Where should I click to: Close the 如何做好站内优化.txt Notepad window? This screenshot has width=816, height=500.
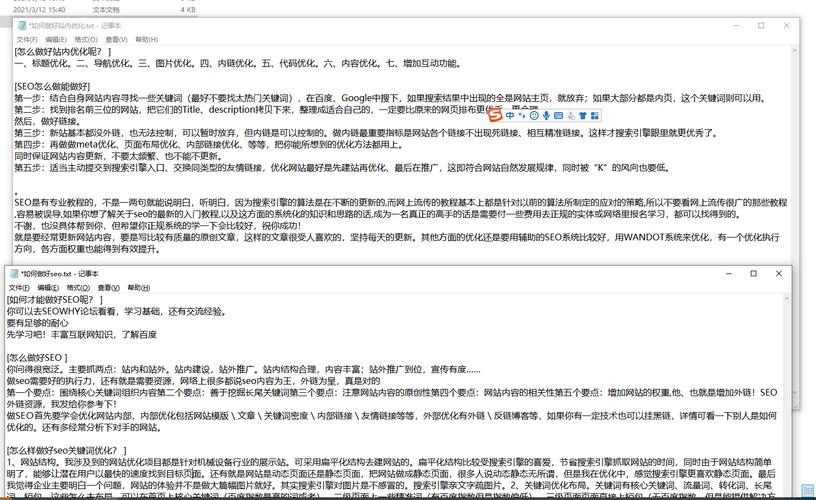coord(787,25)
